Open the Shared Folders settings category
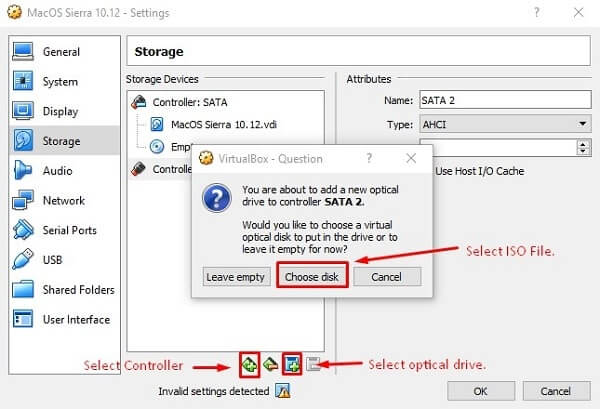This screenshot has height=409, width=600. coord(64,290)
